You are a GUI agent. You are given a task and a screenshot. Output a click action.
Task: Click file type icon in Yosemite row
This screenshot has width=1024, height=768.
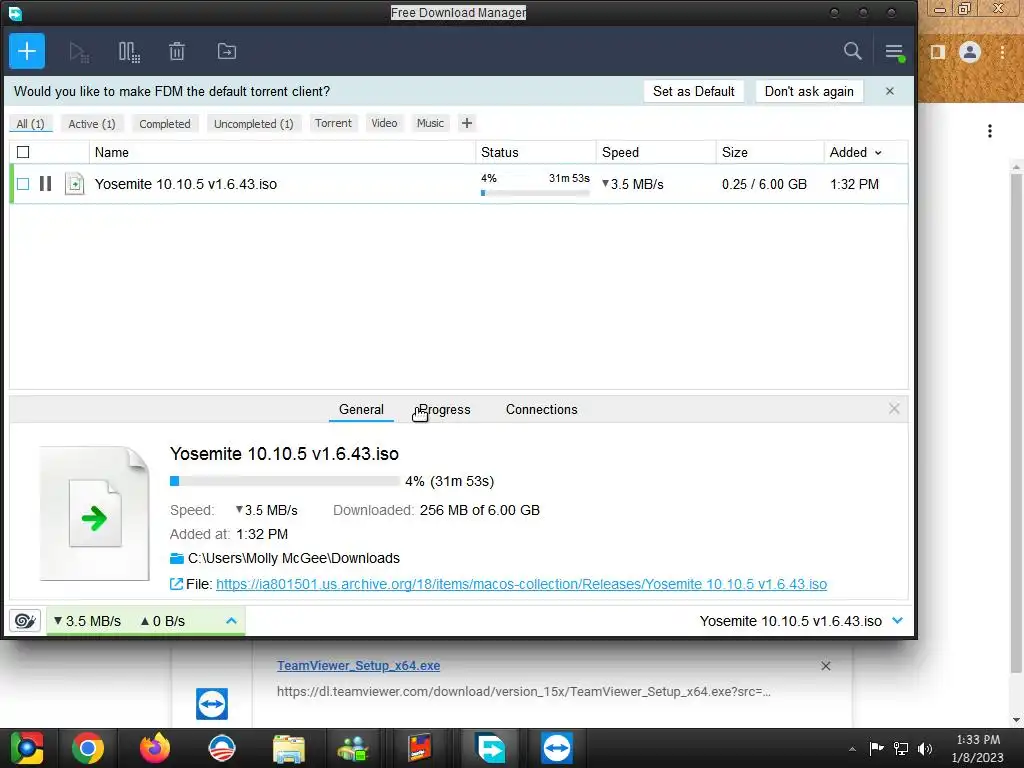74,184
